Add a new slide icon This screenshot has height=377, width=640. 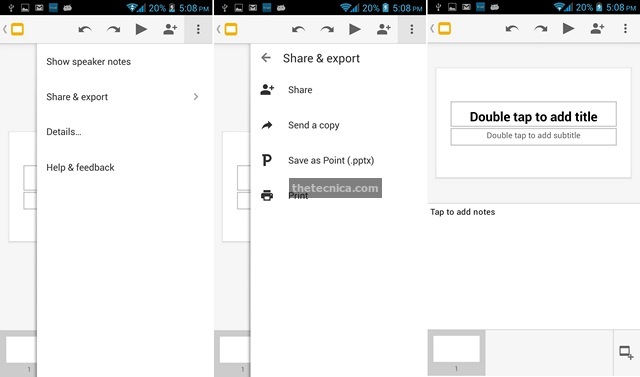pos(626,353)
